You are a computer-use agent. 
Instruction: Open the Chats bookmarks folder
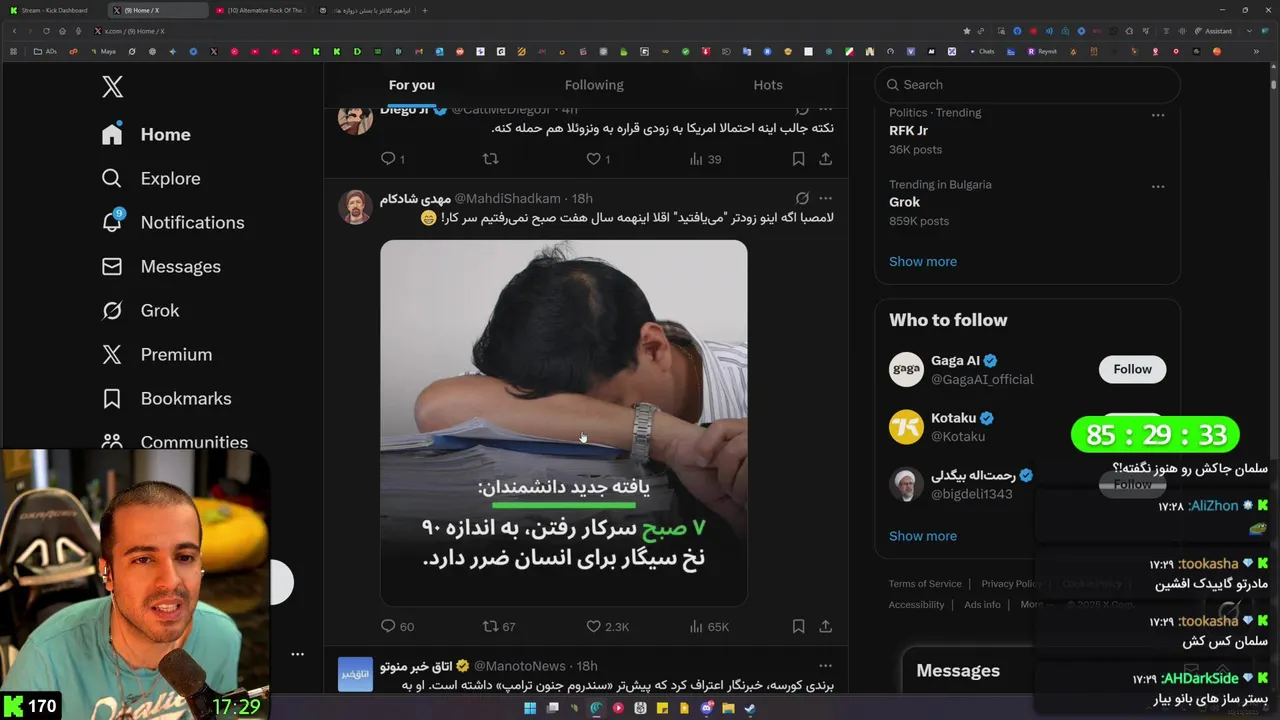click(980, 51)
